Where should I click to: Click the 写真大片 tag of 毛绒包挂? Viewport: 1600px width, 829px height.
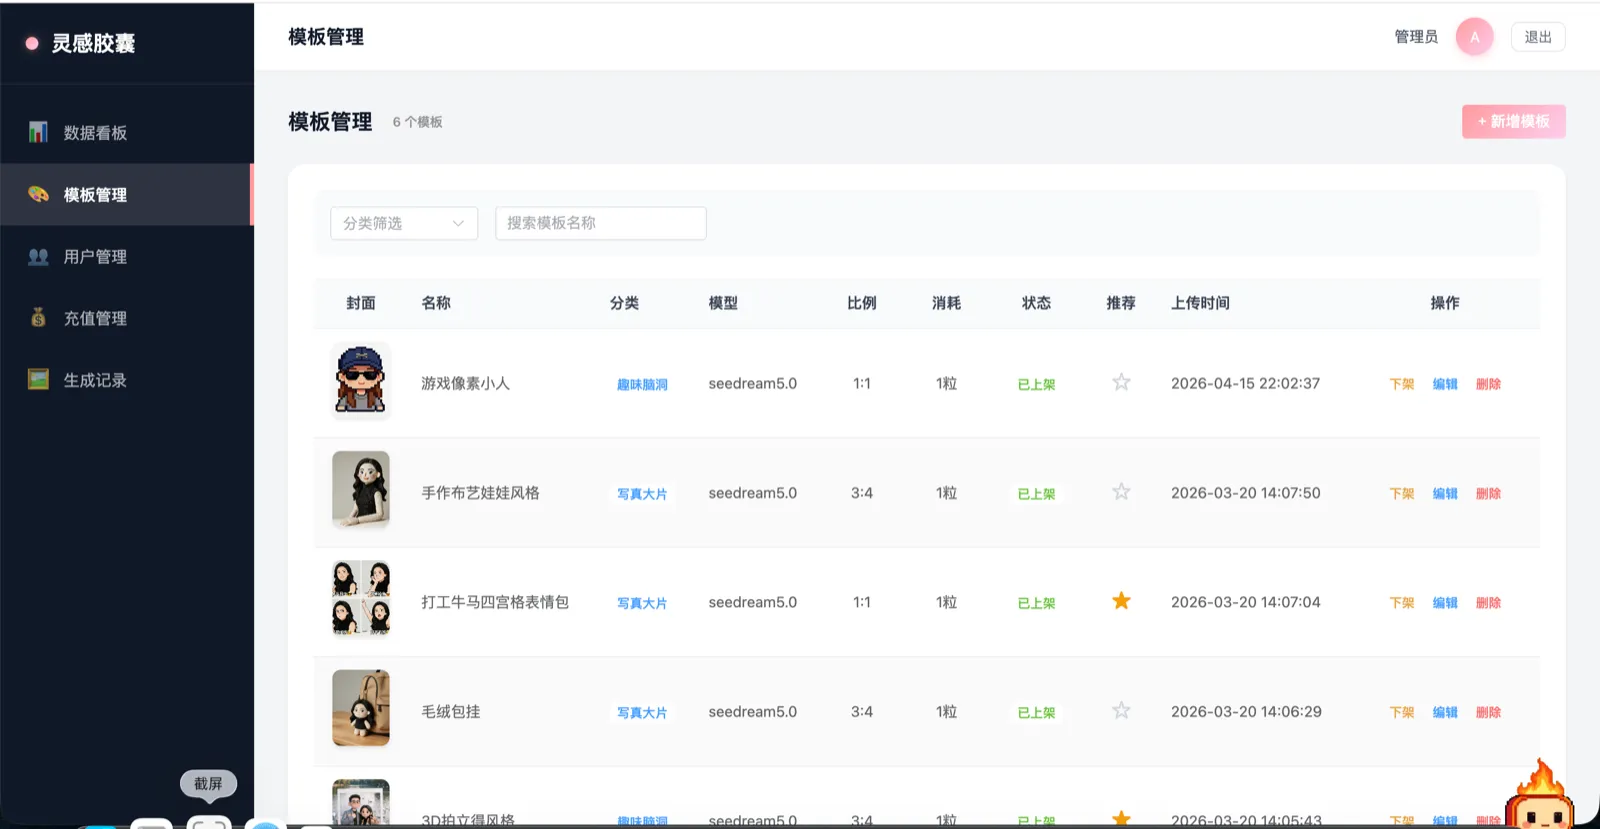(642, 713)
